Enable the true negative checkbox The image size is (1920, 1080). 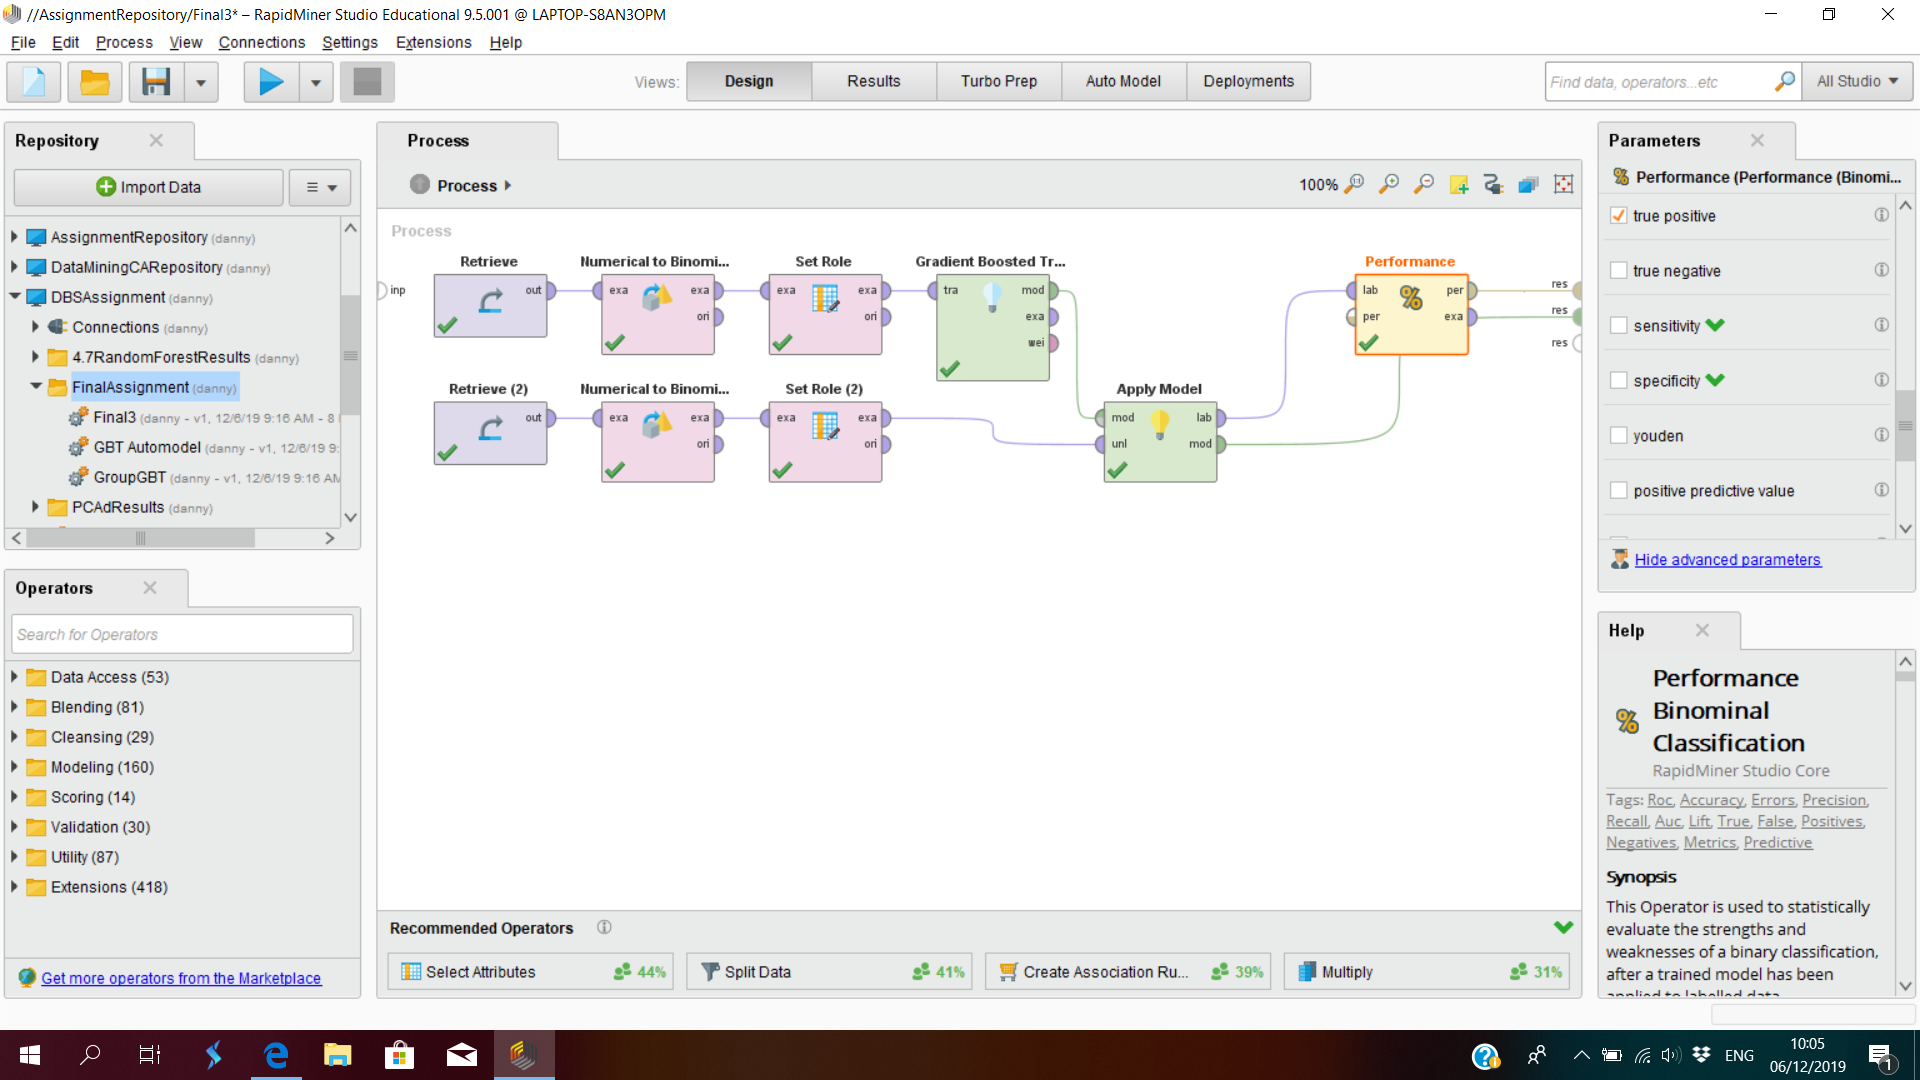click(x=1618, y=271)
